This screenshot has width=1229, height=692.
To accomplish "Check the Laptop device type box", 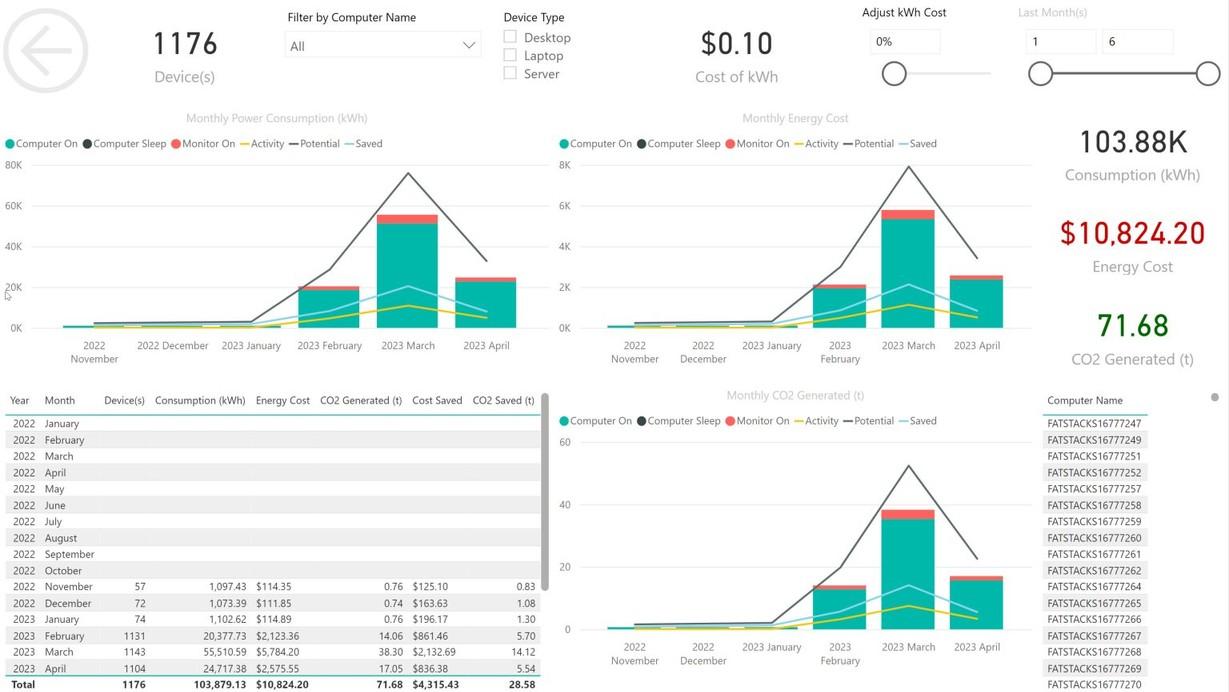I will pyautogui.click(x=510, y=55).
